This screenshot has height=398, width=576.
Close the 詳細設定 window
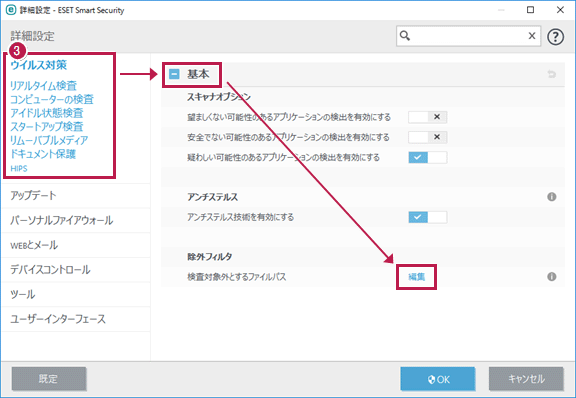(x=560, y=10)
